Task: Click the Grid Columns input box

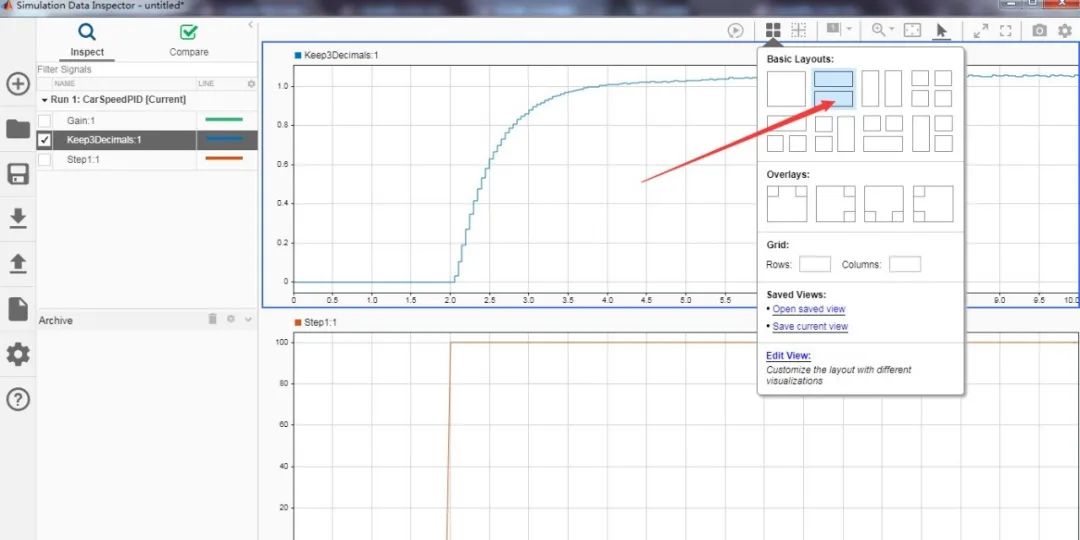Action: (x=905, y=264)
